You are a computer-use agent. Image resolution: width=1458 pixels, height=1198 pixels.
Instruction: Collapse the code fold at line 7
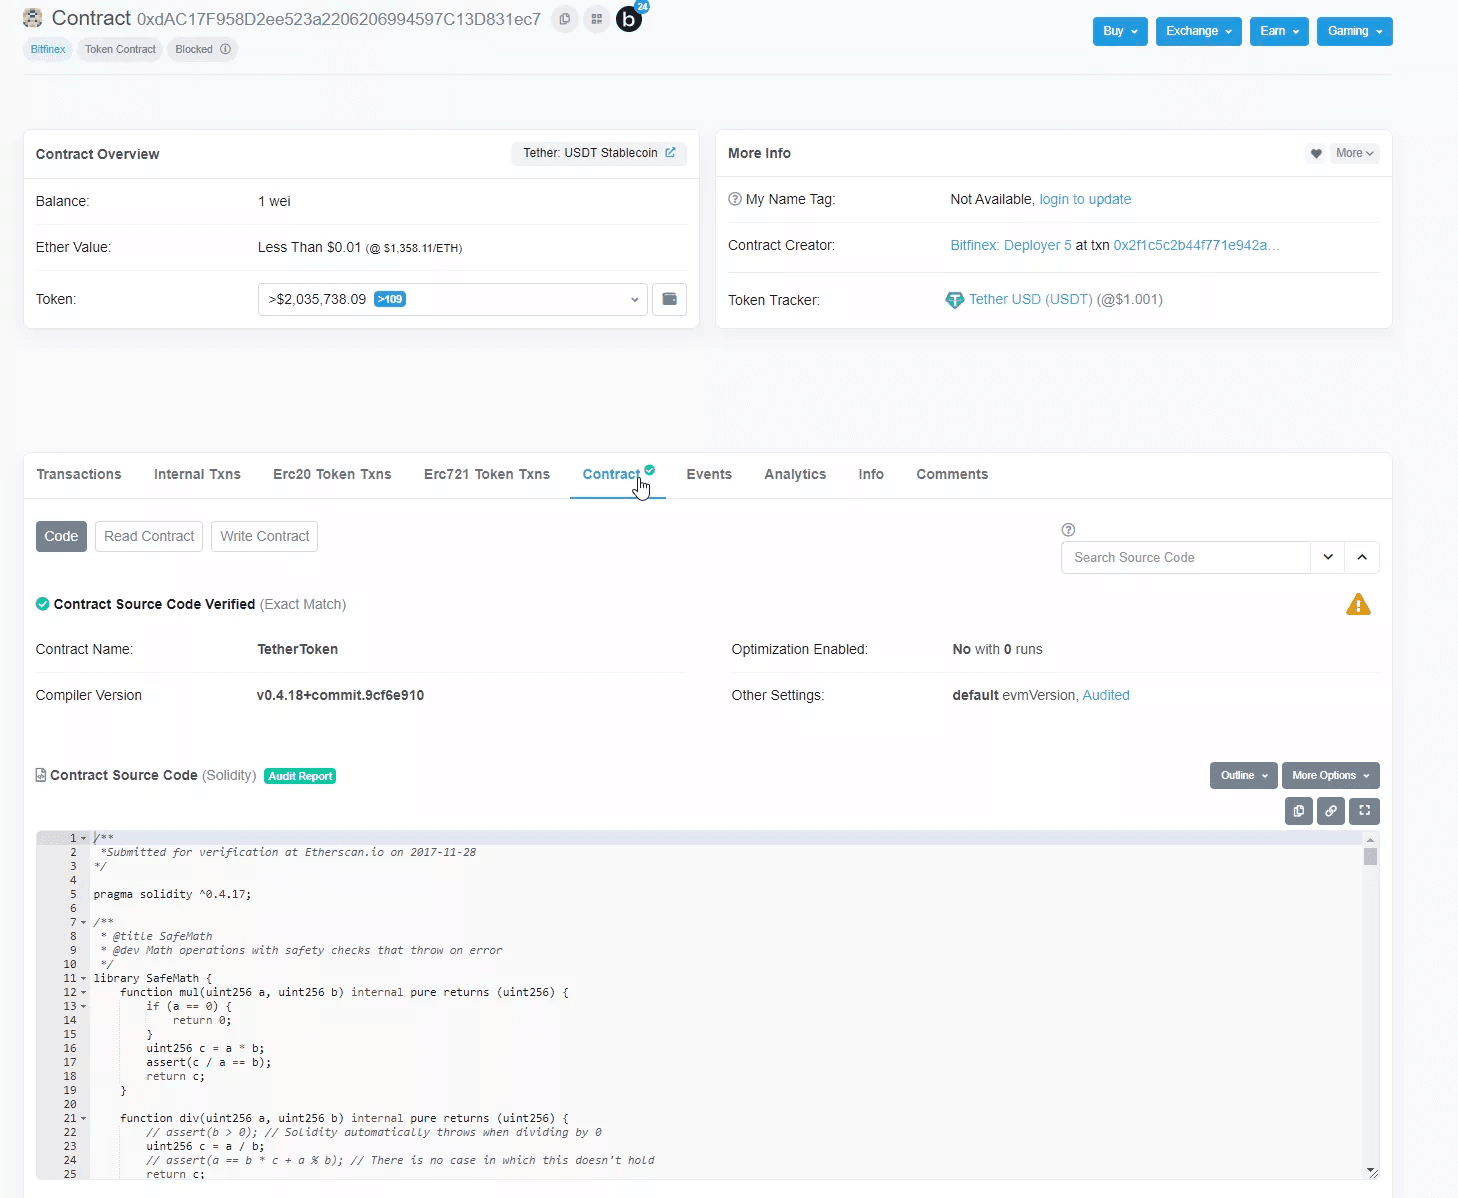coord(84,922)
